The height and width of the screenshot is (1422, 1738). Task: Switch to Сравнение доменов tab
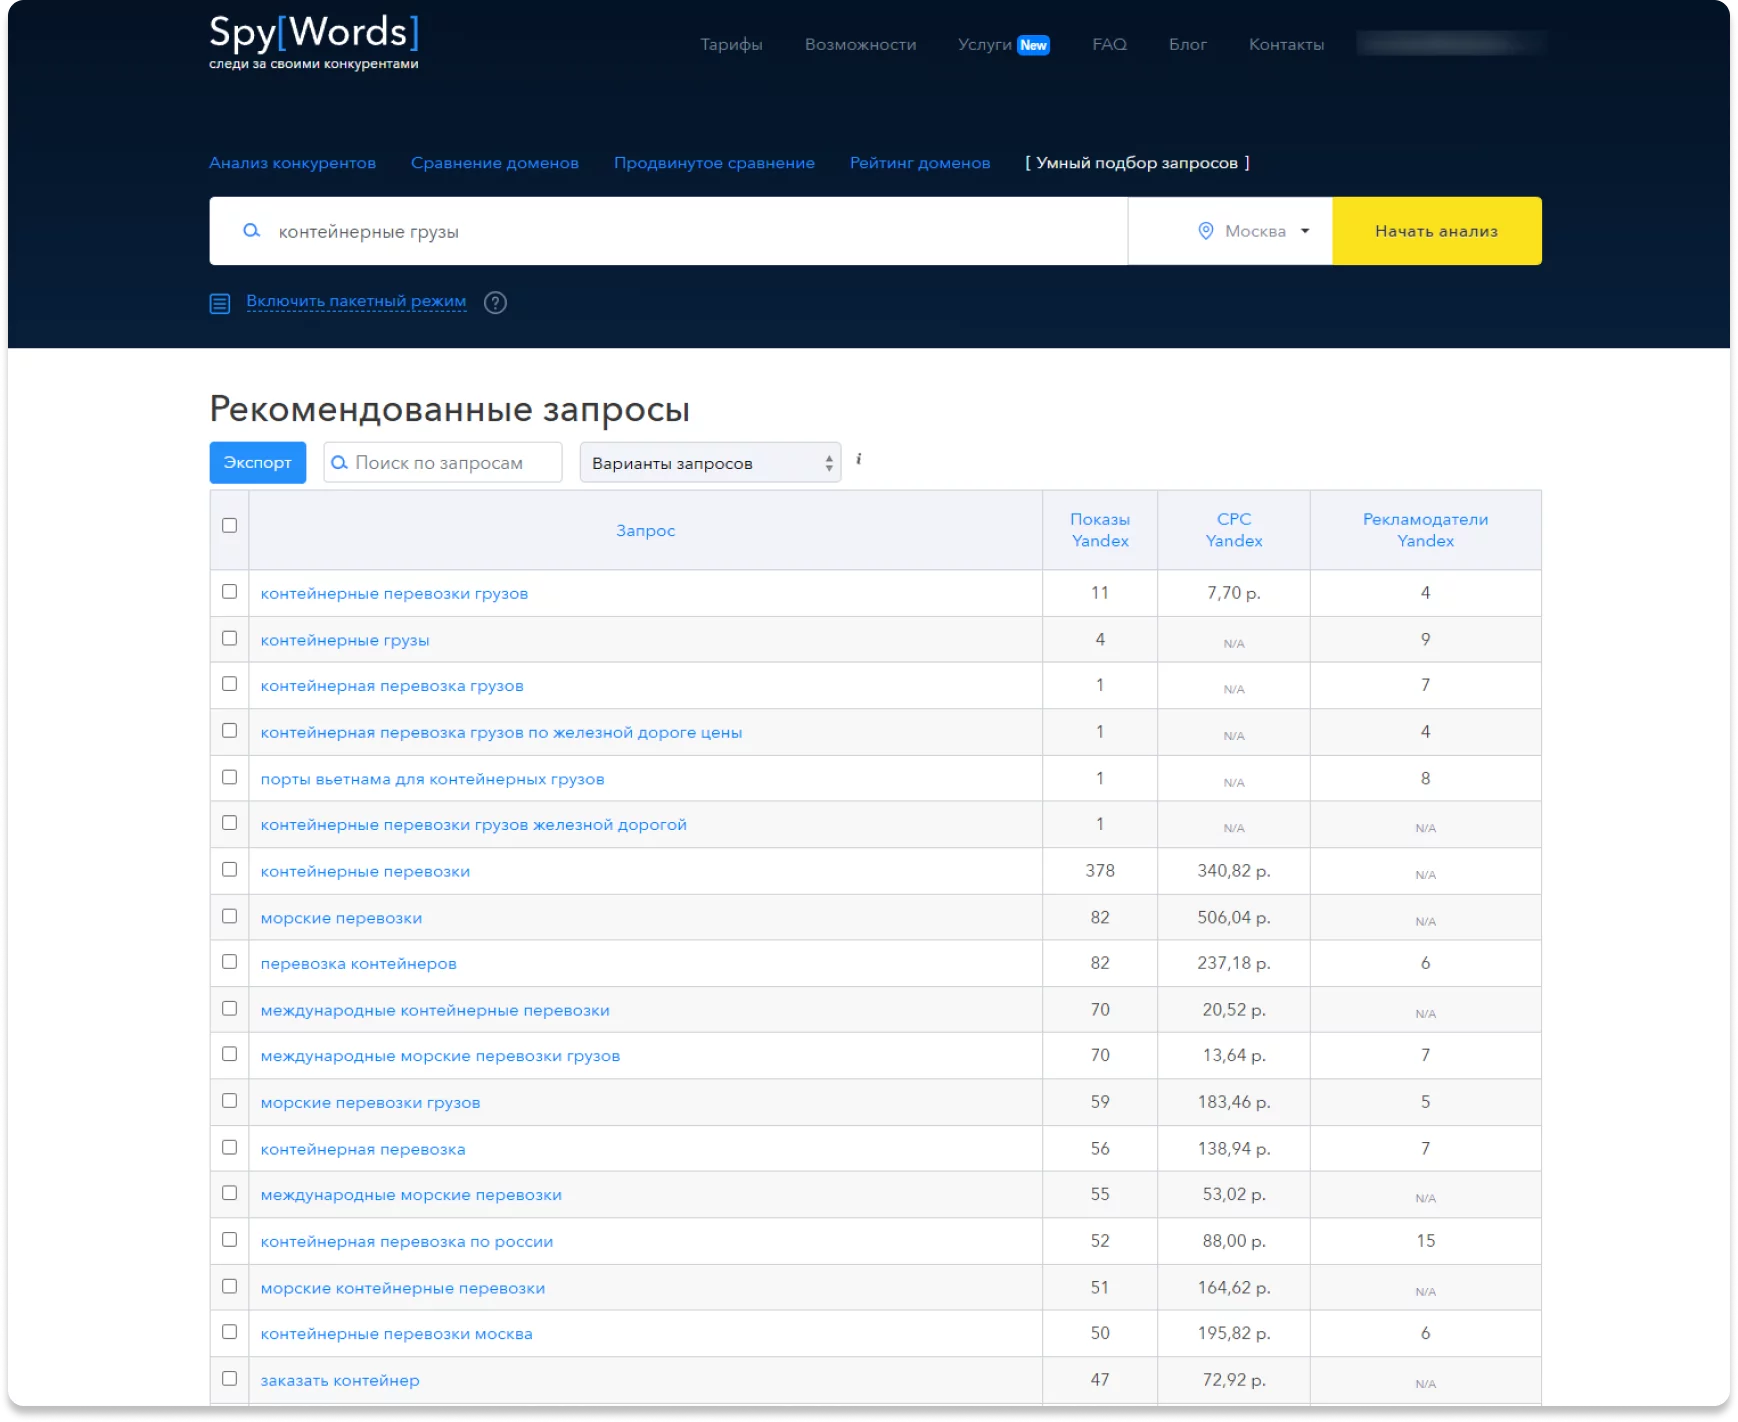click(x=495, y=163)
